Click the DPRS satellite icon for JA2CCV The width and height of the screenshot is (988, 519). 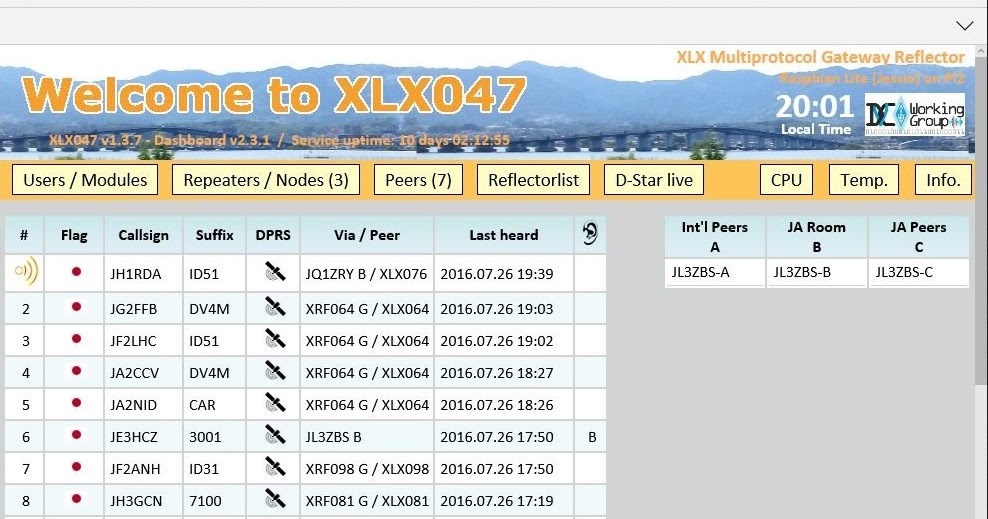[274, 371]
